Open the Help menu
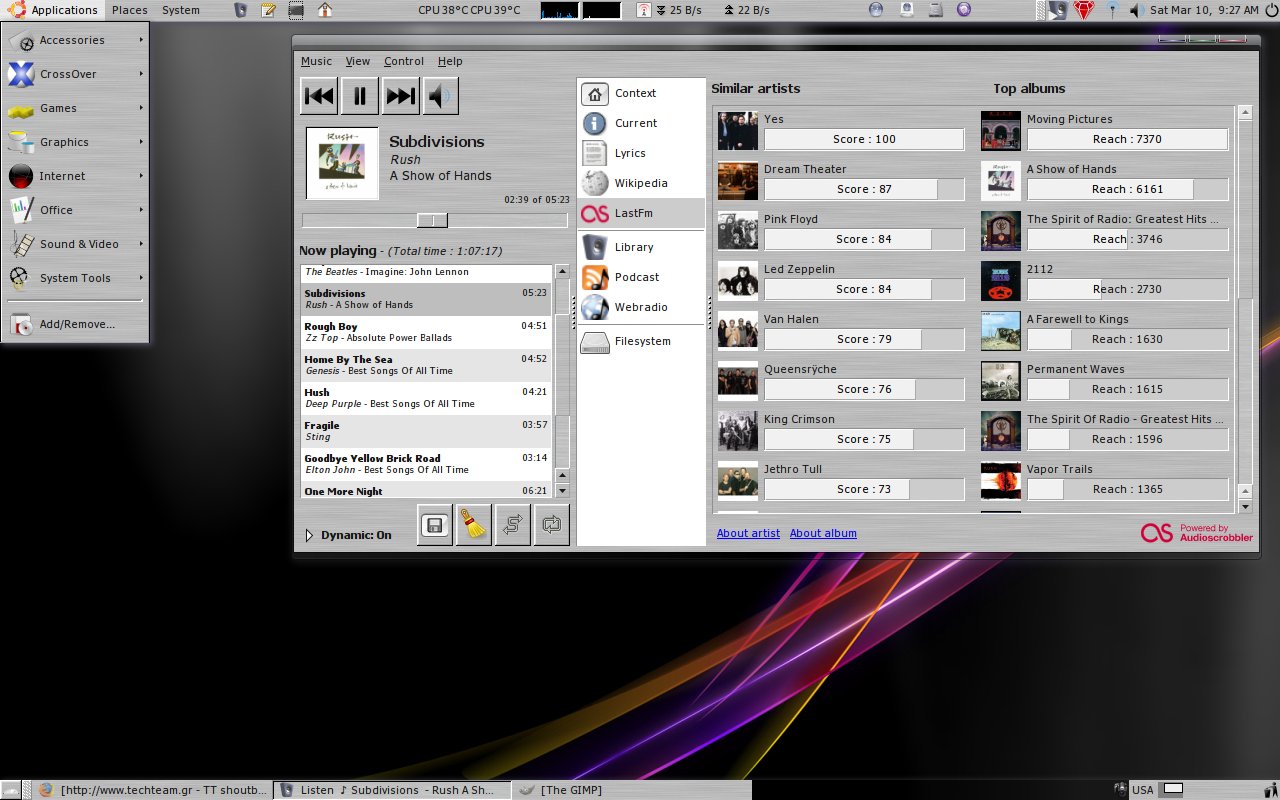This screenshot has width=1280, height=800. (x=450, y=61)
